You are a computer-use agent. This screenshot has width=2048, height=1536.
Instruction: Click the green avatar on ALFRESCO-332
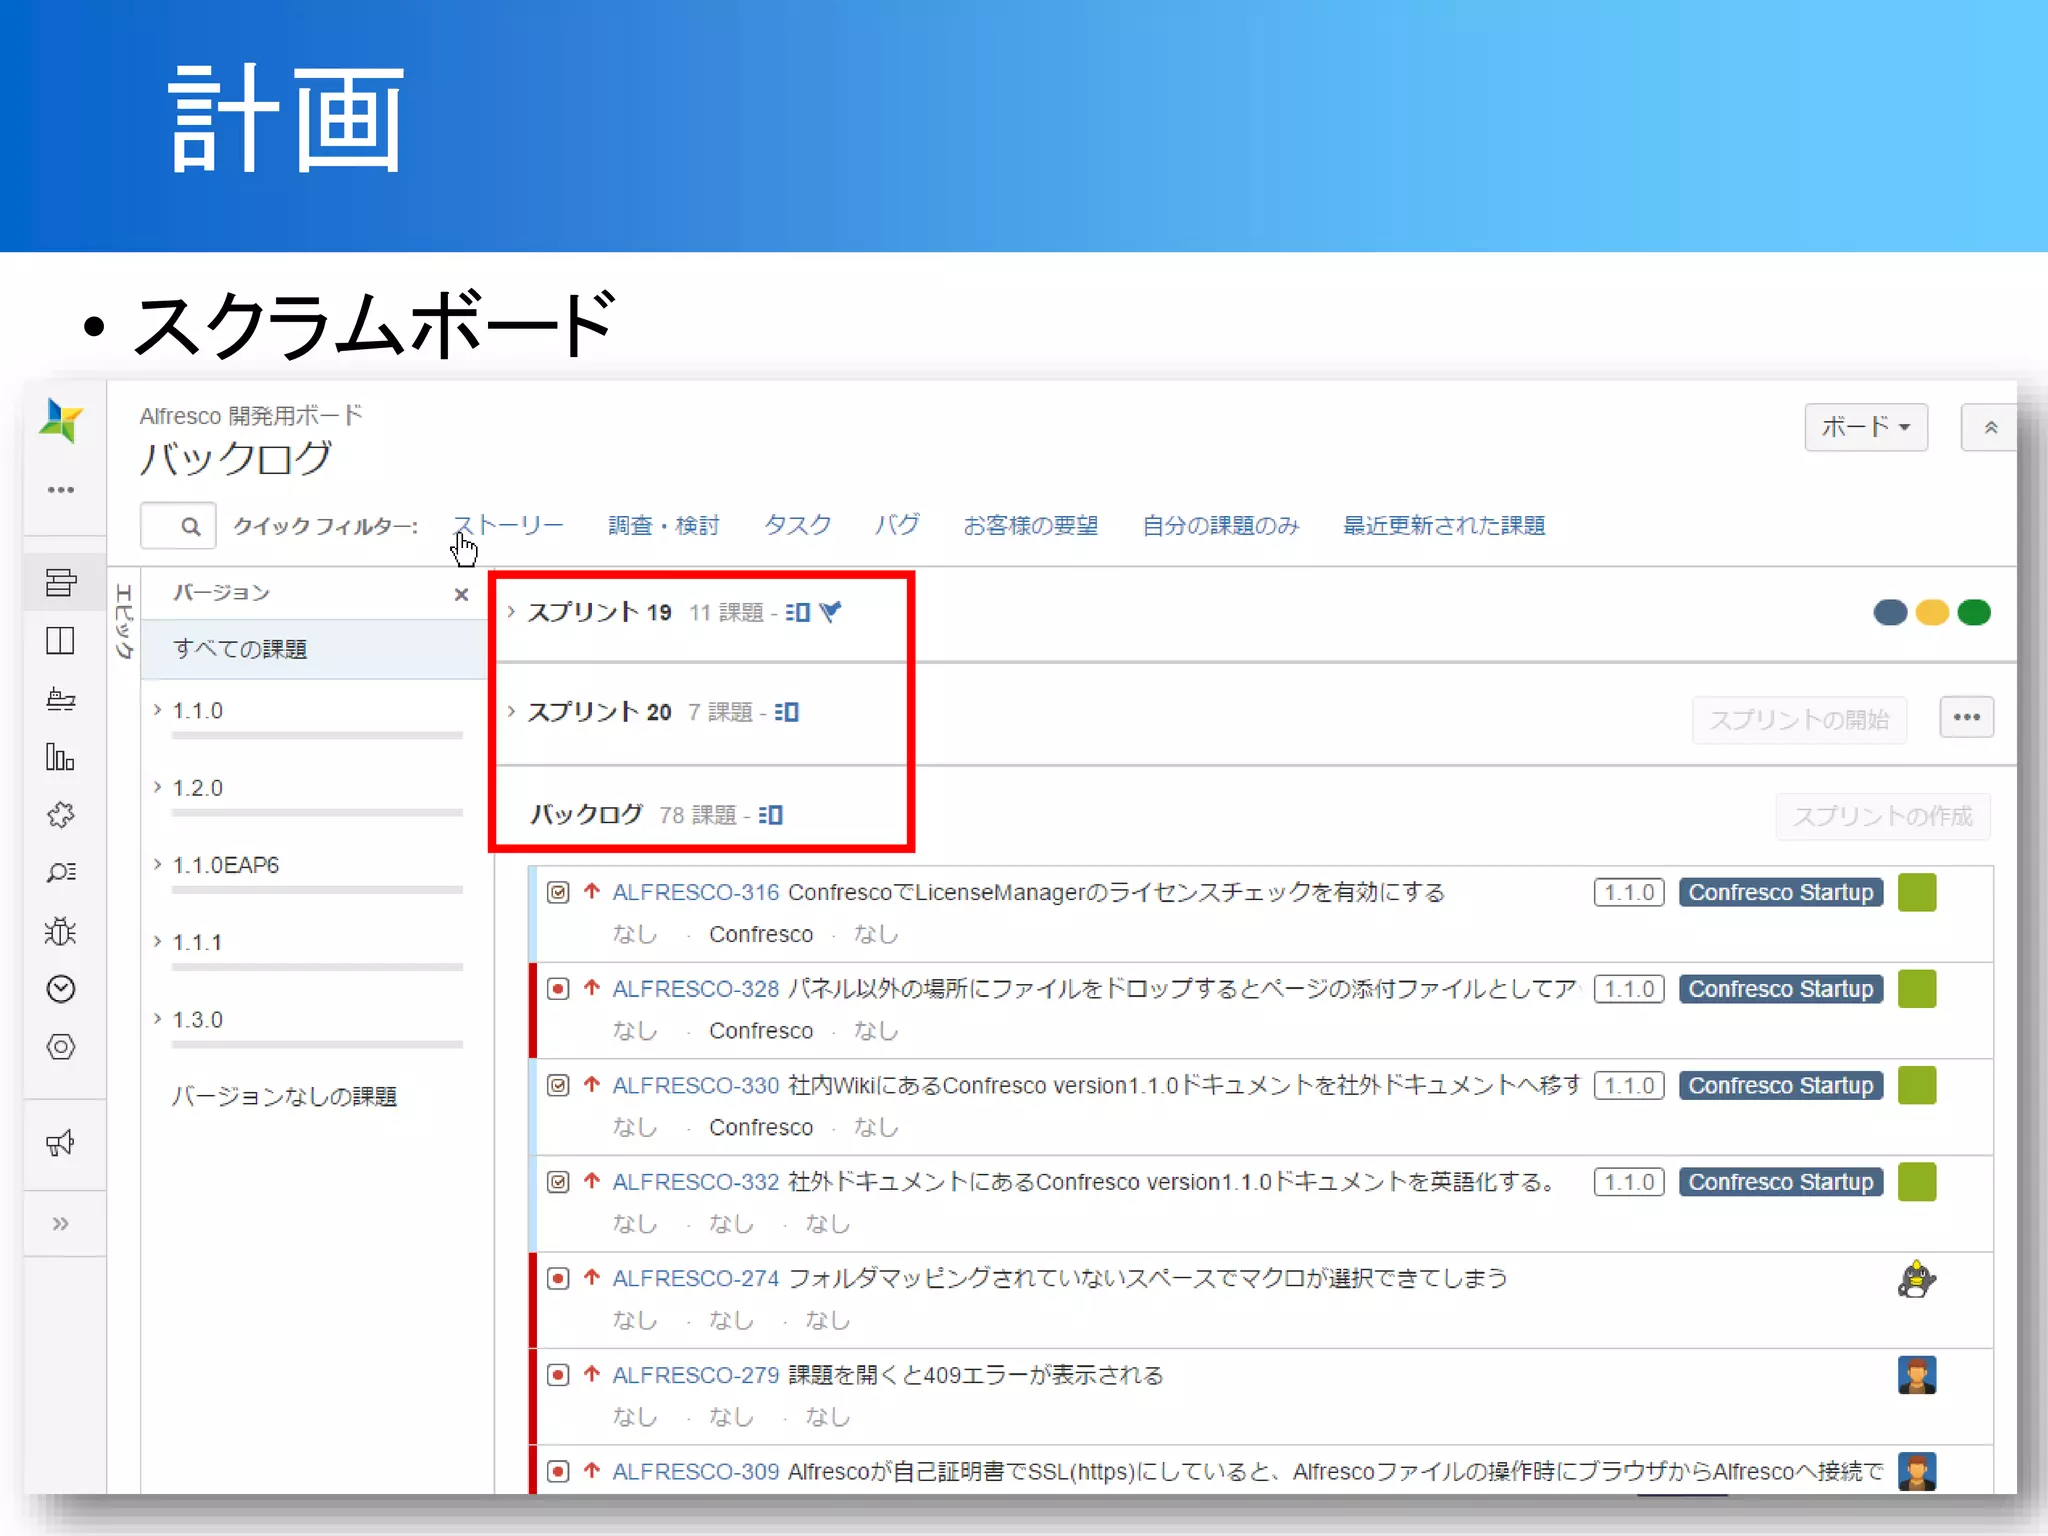(1916, 1182)
